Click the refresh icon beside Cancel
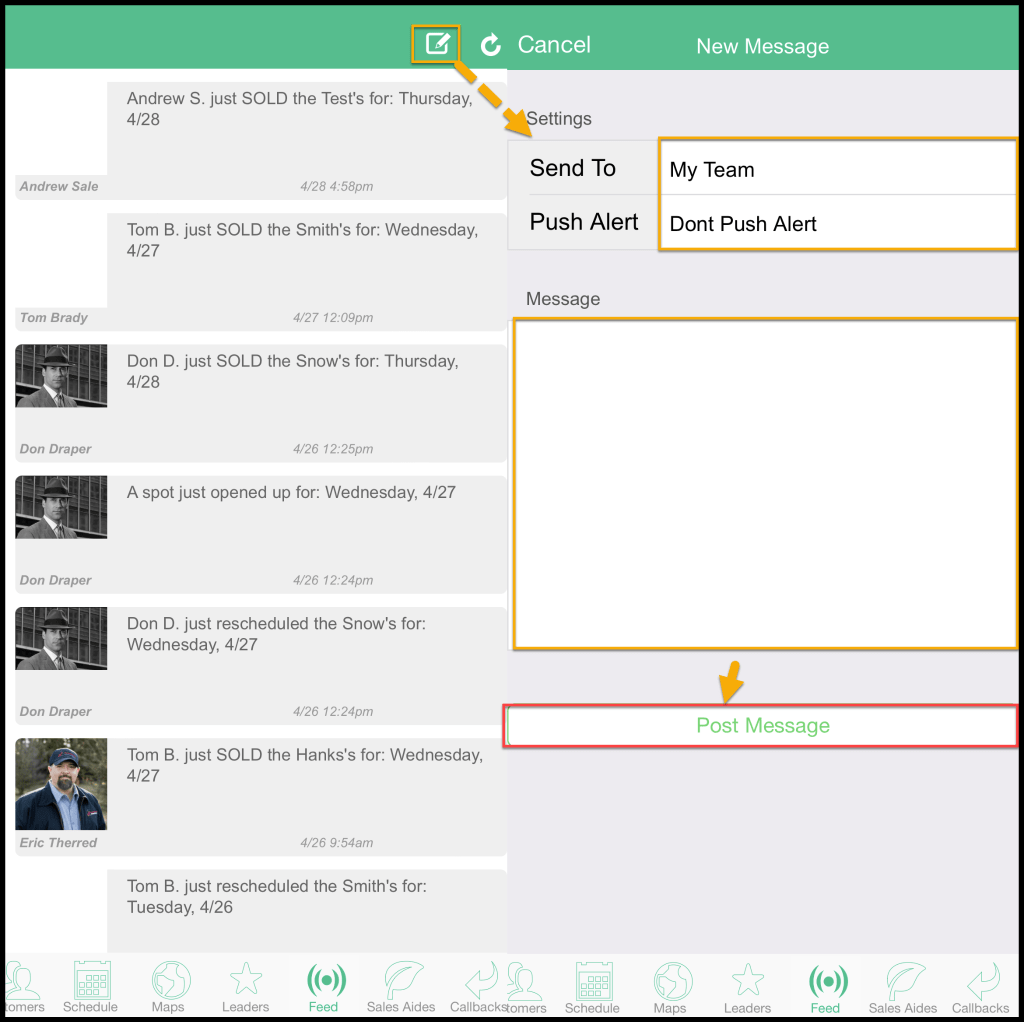The image size is (1024, 1022). [490, 45]
